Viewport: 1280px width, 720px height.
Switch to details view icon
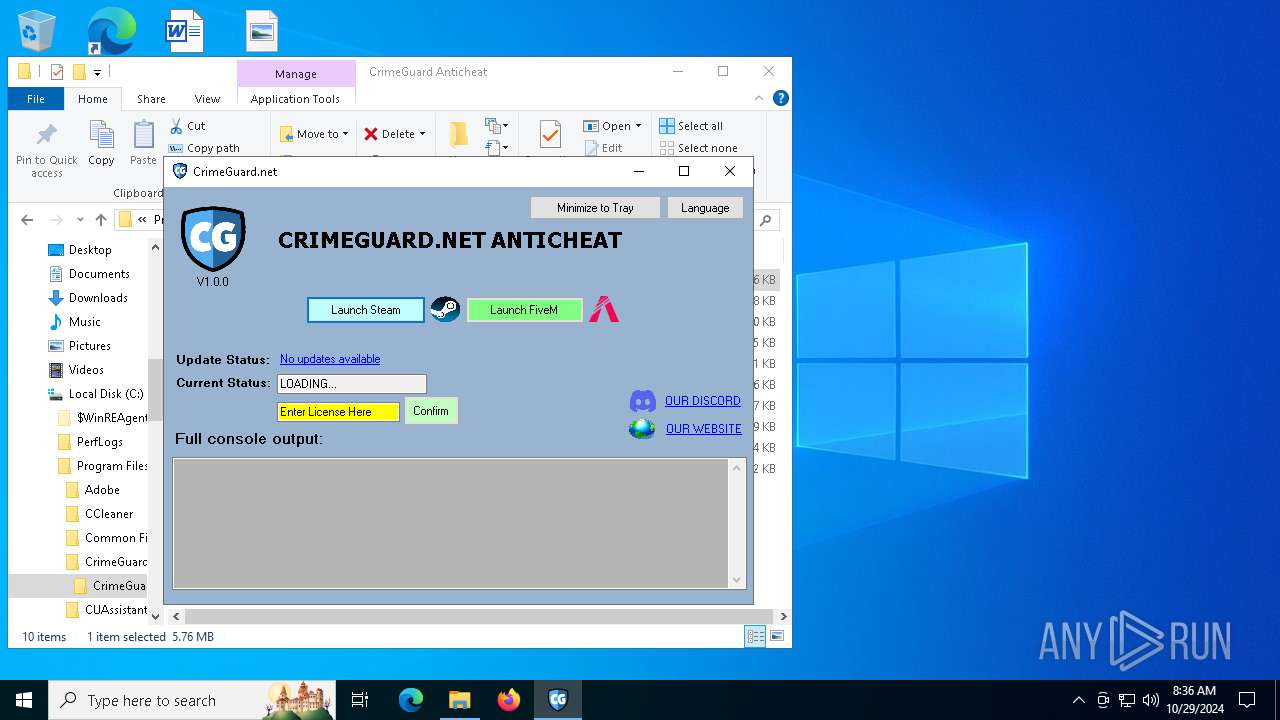(755, 637)
